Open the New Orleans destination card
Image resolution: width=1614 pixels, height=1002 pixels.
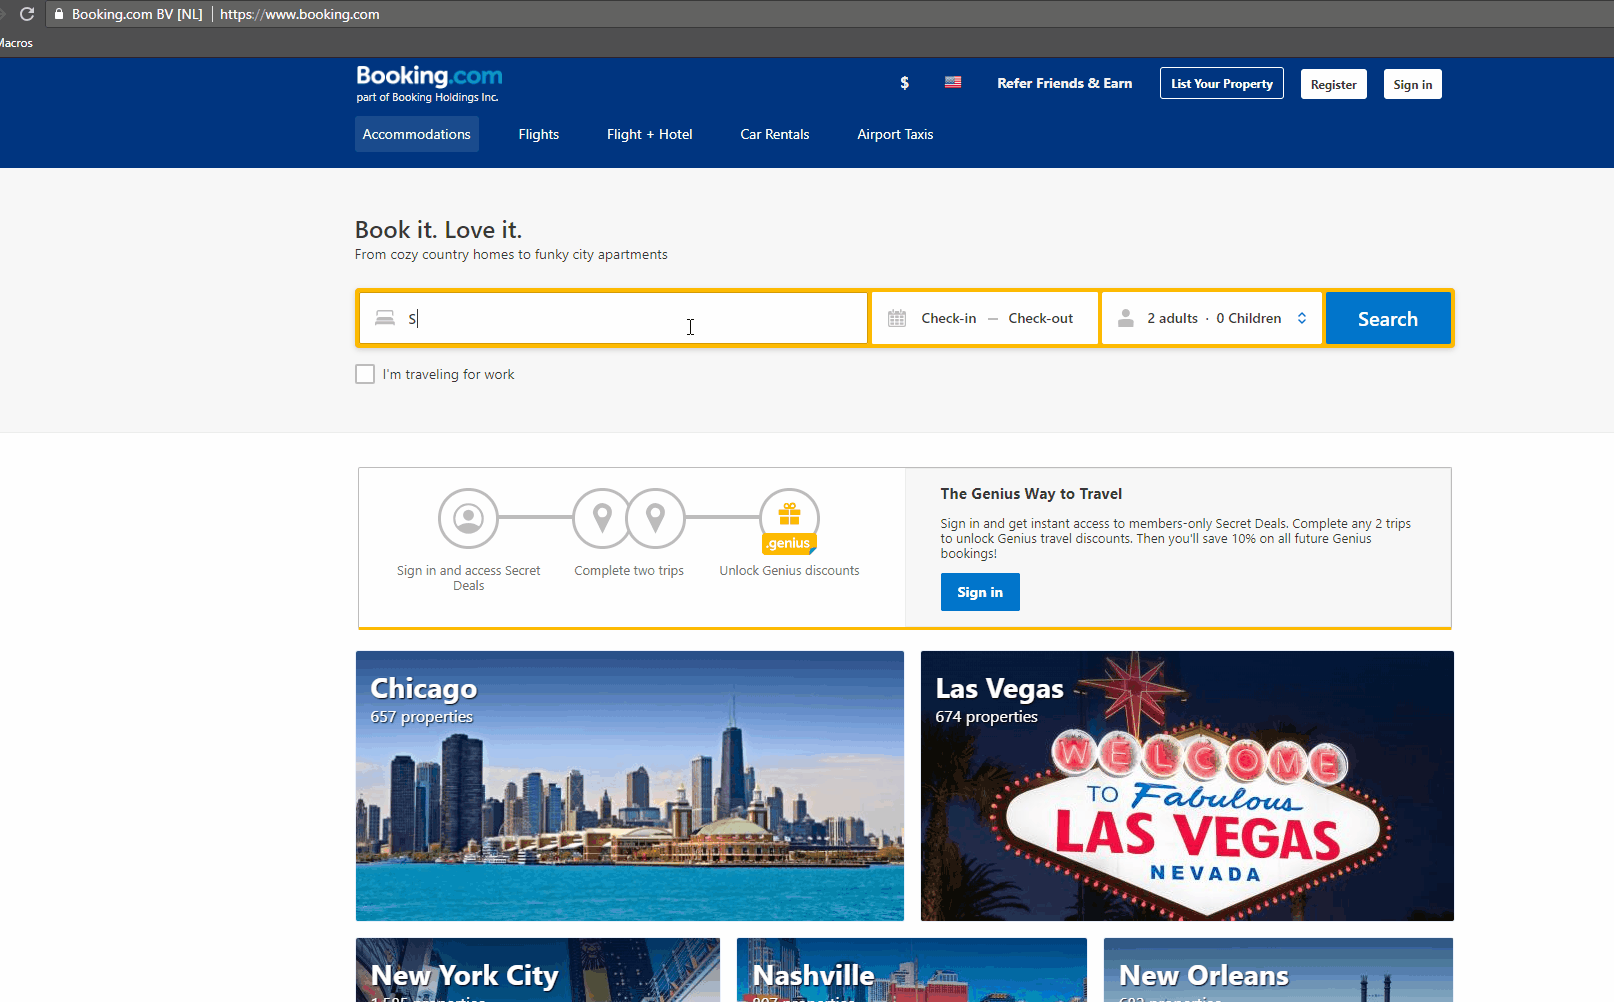[x=1278, y=970]
